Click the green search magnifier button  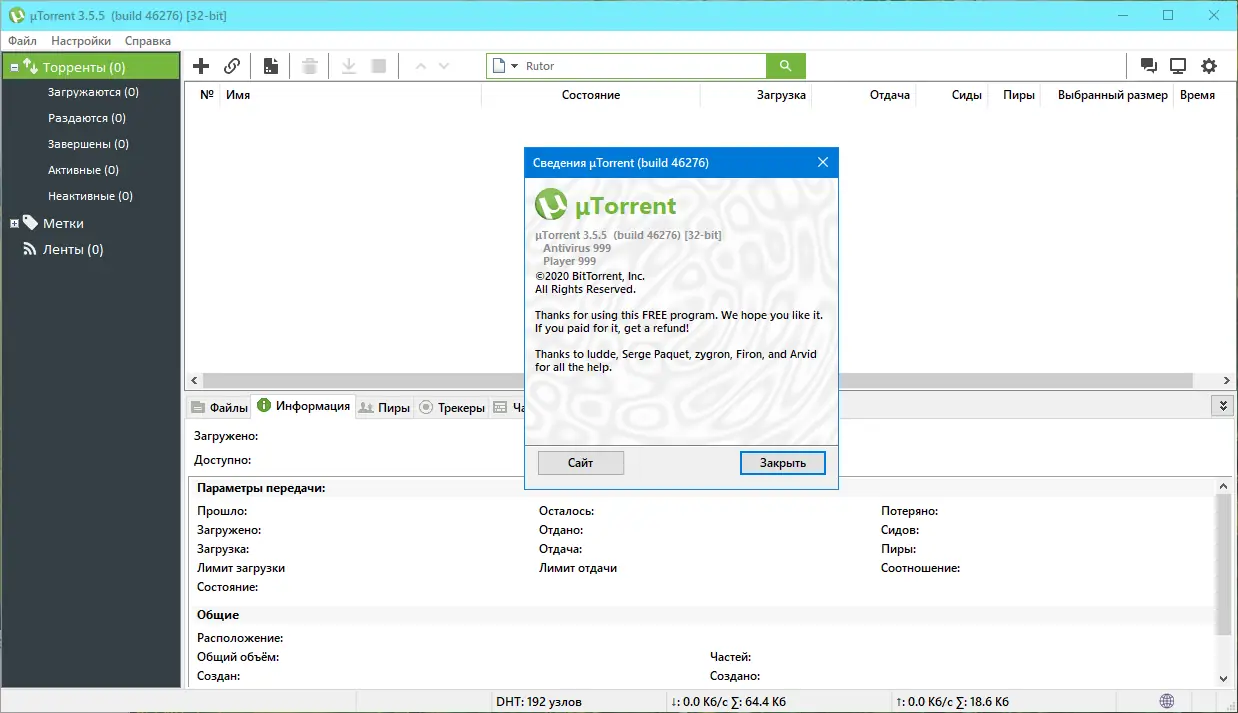(x=786, y=66)
